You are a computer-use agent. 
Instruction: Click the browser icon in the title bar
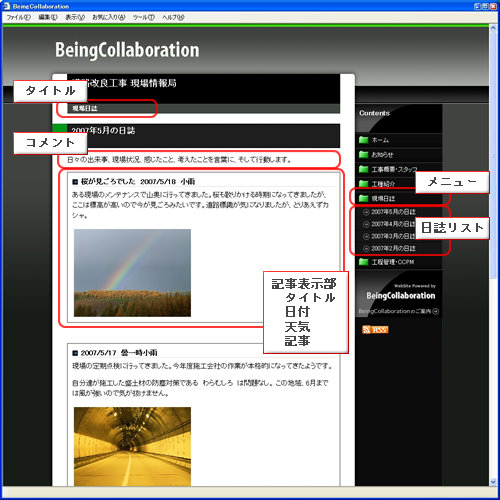6,6
